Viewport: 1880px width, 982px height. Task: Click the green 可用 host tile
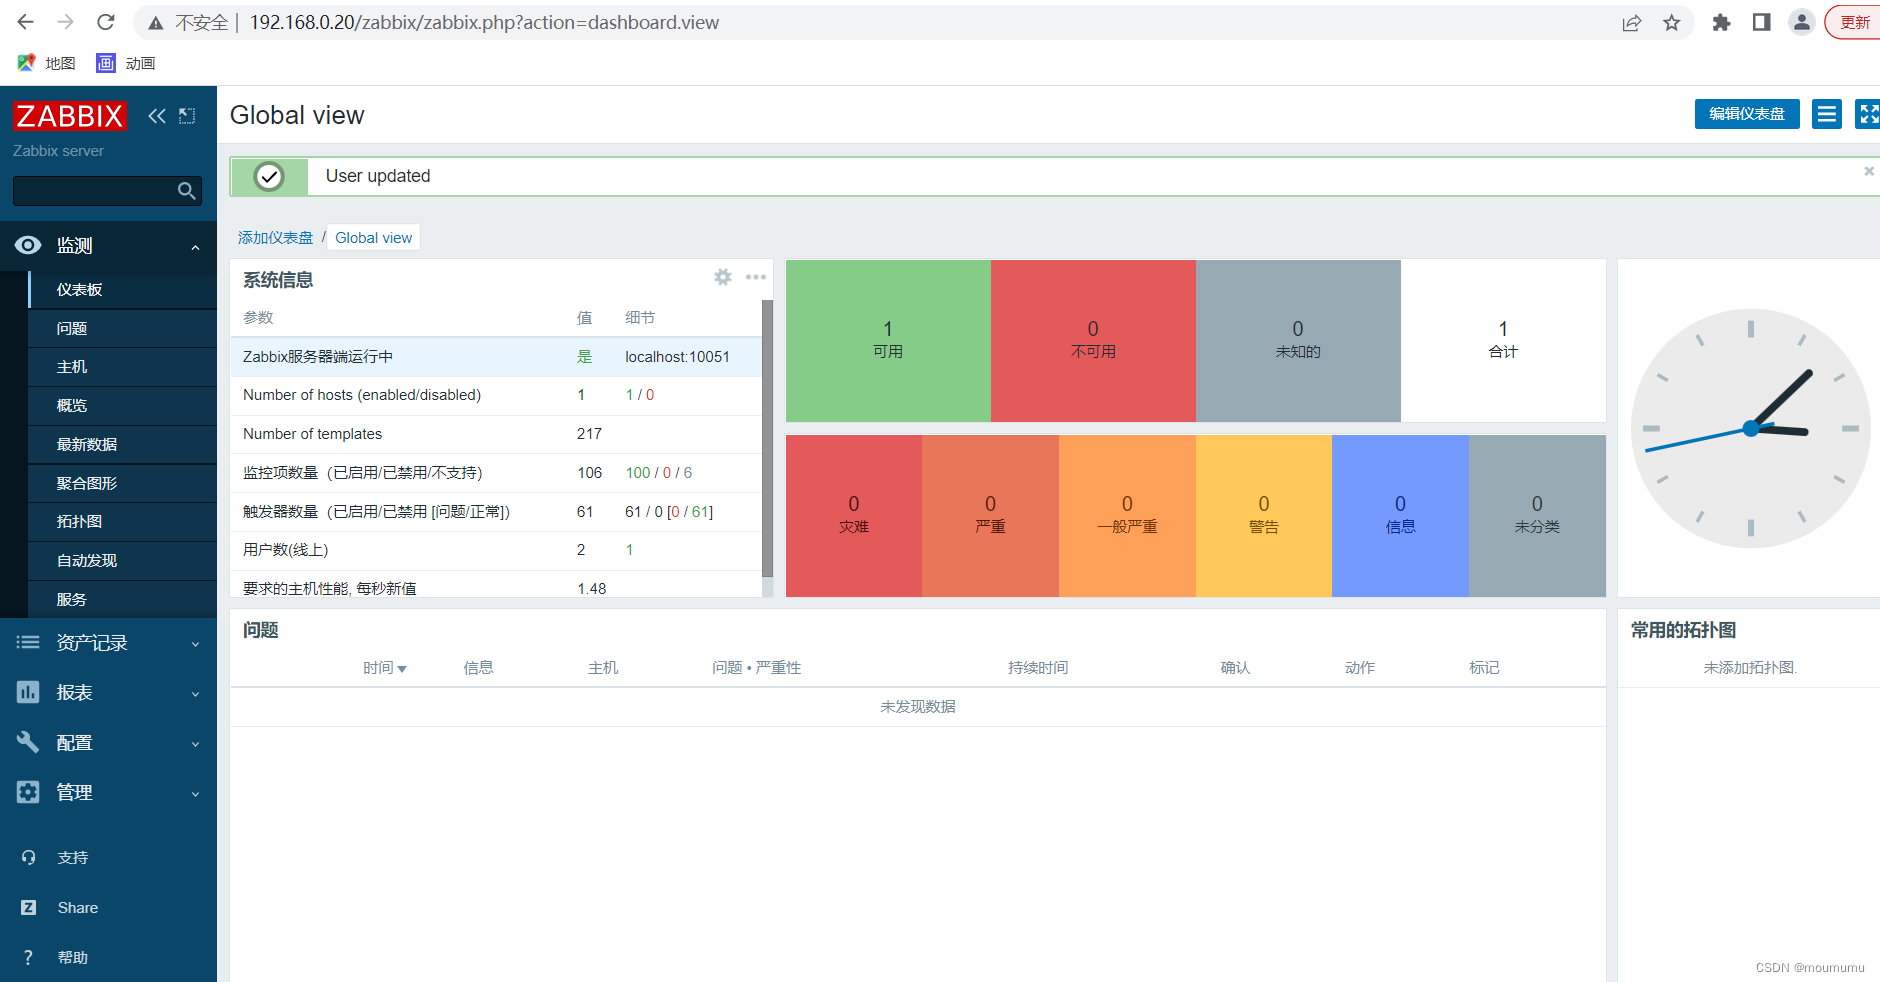888,341
